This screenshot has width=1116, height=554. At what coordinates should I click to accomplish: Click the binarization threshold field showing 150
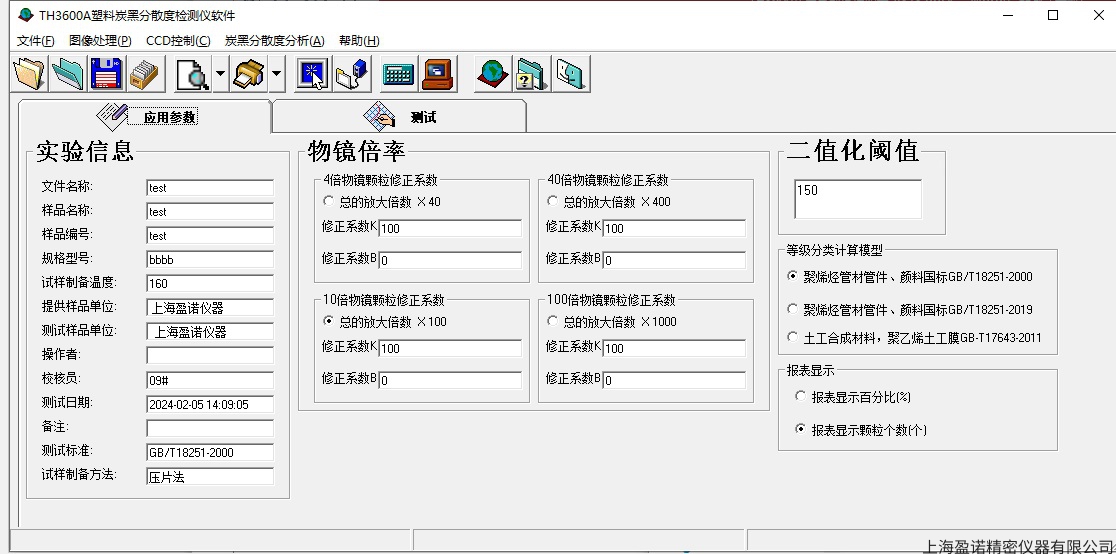click(857, 199)
